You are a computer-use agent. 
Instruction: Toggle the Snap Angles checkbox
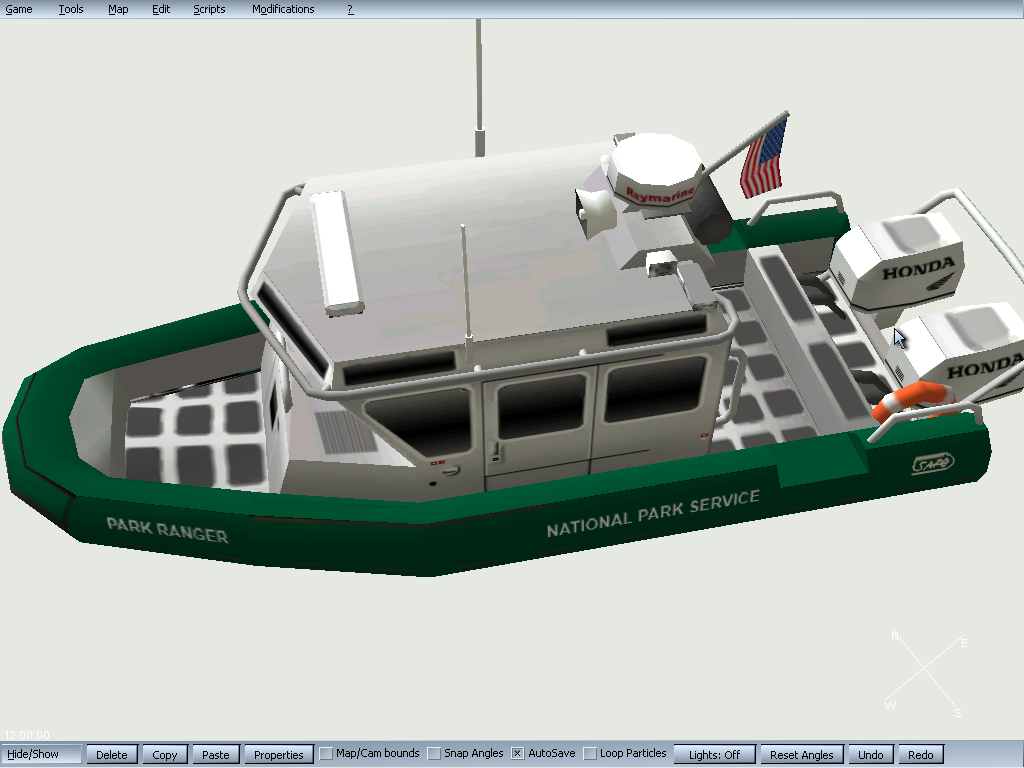pyautogui.click(x=434, y=754)
